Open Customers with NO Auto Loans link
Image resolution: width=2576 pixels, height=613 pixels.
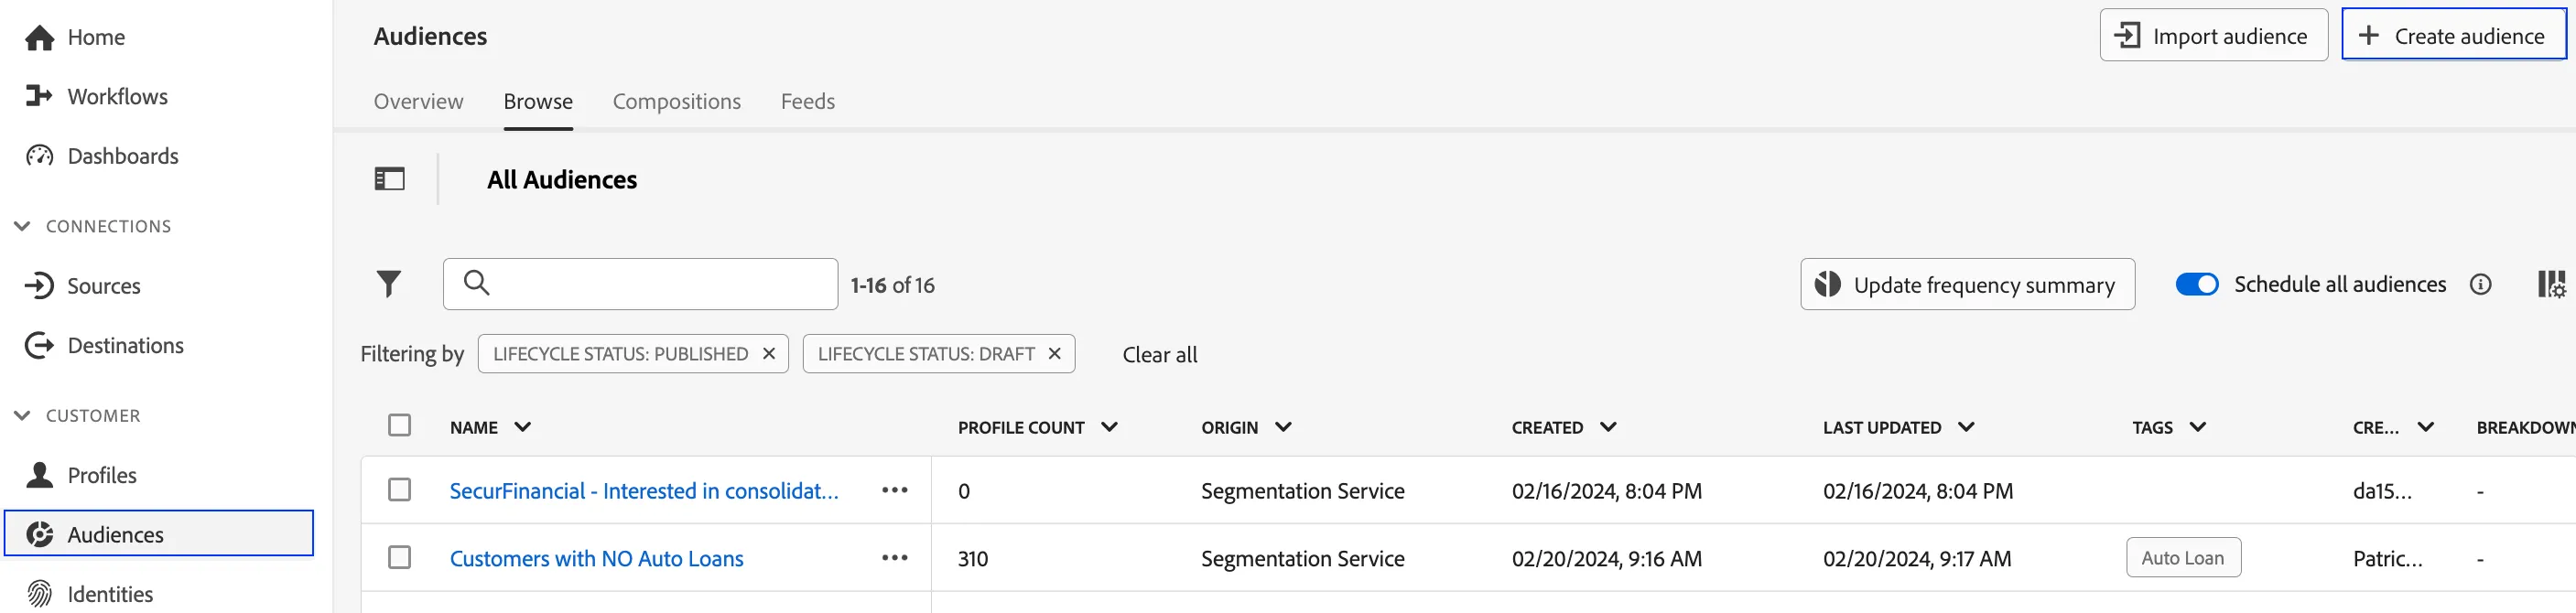(597, 559)
